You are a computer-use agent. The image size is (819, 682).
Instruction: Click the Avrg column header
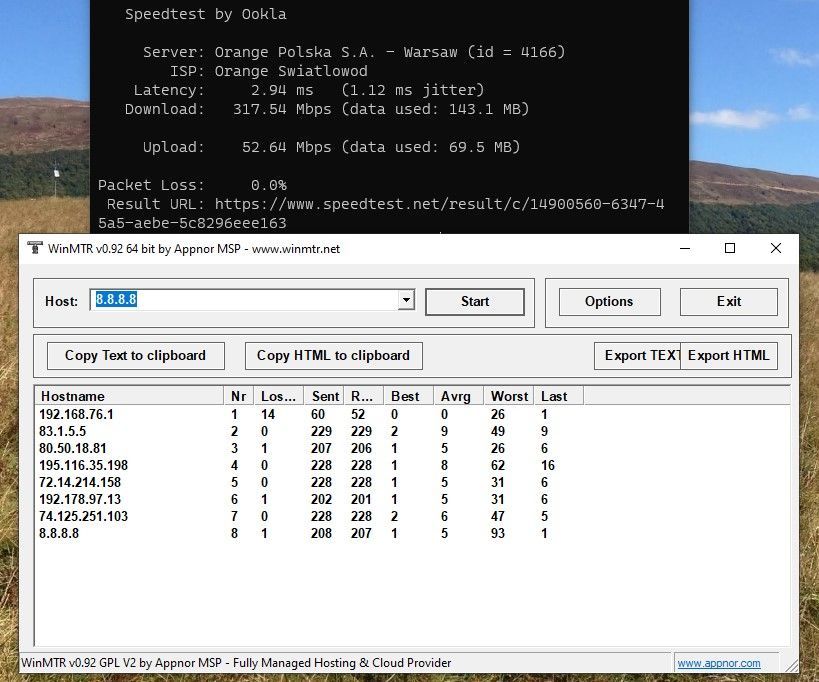click(456, 396)
